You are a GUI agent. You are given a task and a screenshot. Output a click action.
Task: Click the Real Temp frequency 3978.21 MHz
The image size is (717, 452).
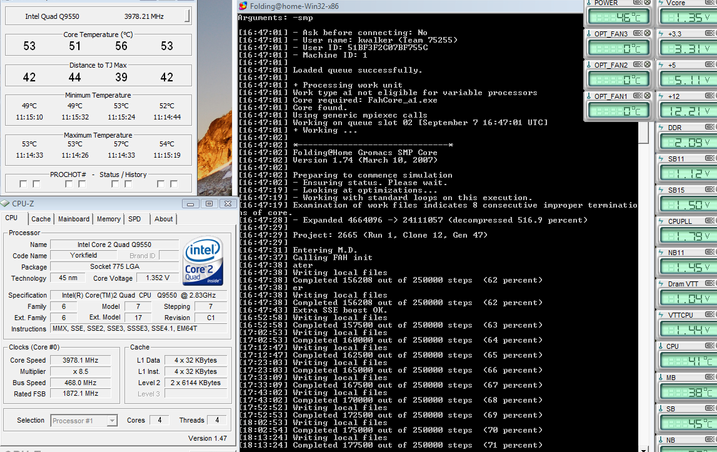[144, 16]
